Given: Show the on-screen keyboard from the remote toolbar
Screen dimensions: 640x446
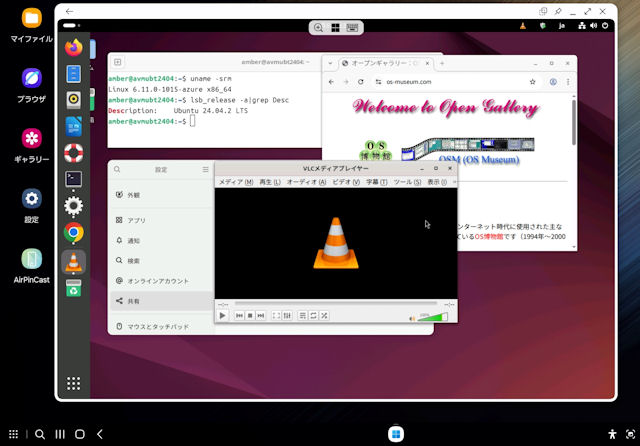Looking at the screenshot, I should [352, 28].
